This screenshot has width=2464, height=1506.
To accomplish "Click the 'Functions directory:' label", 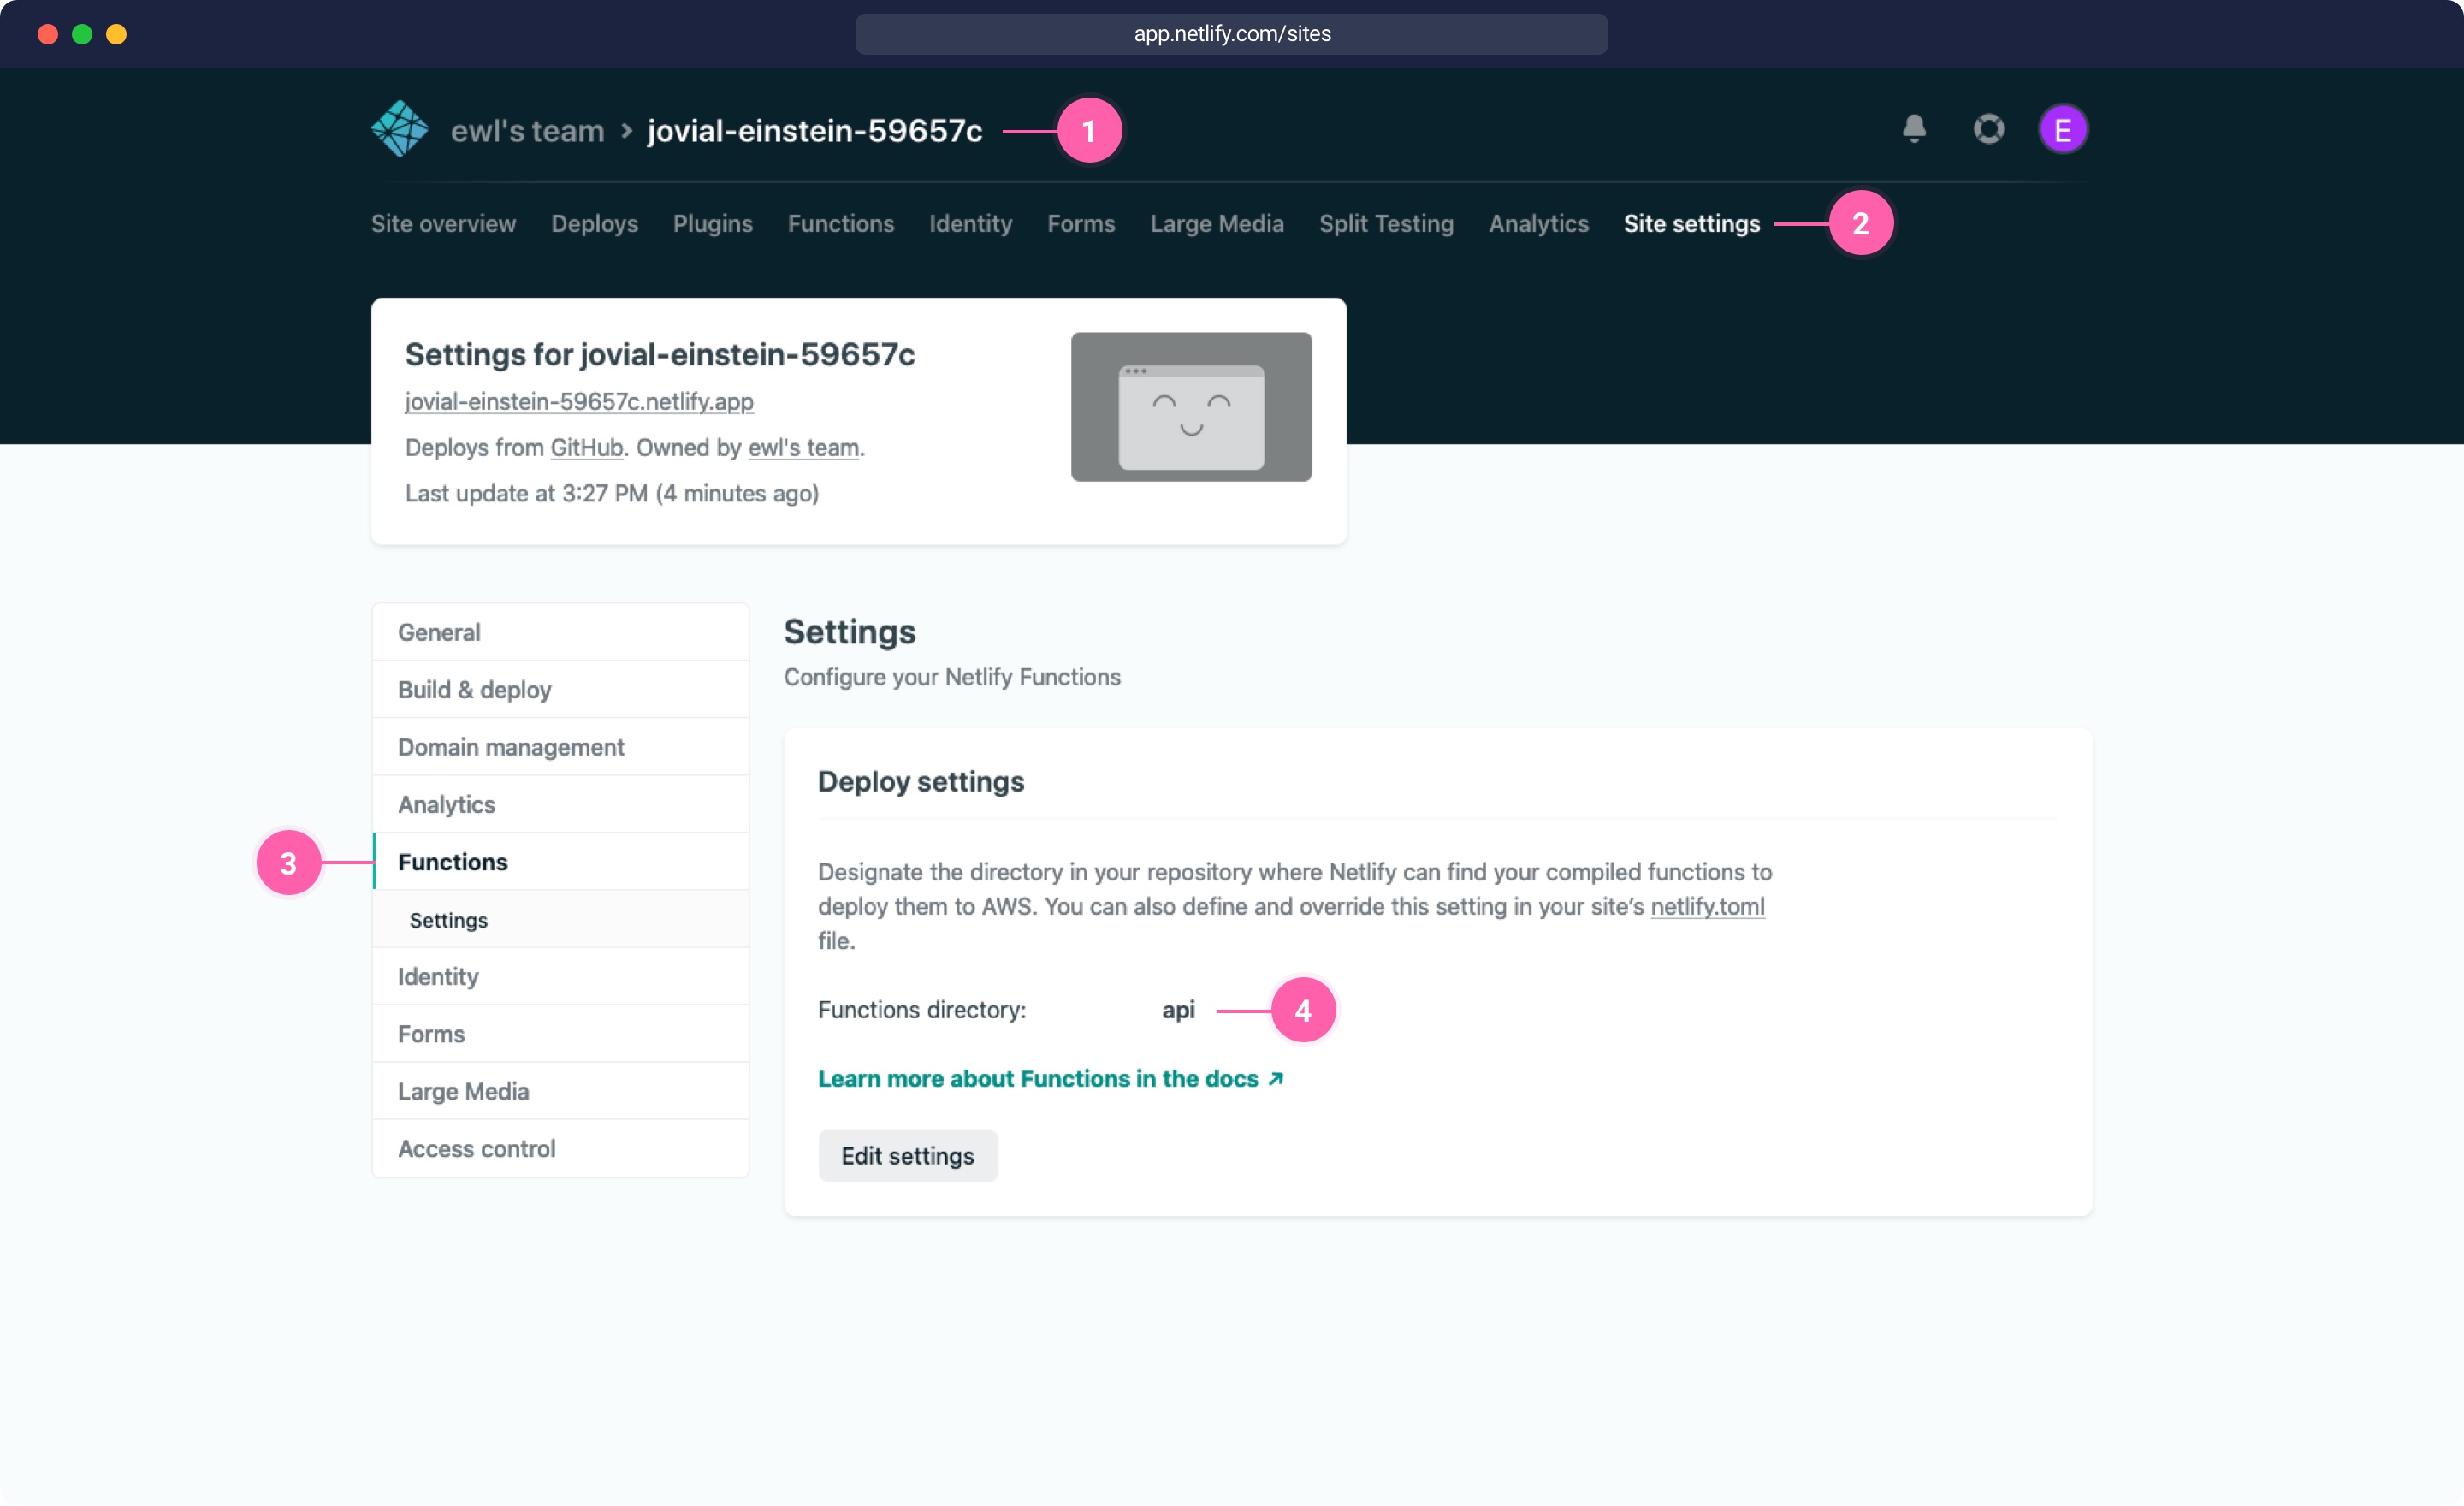I will (922, 1010).
